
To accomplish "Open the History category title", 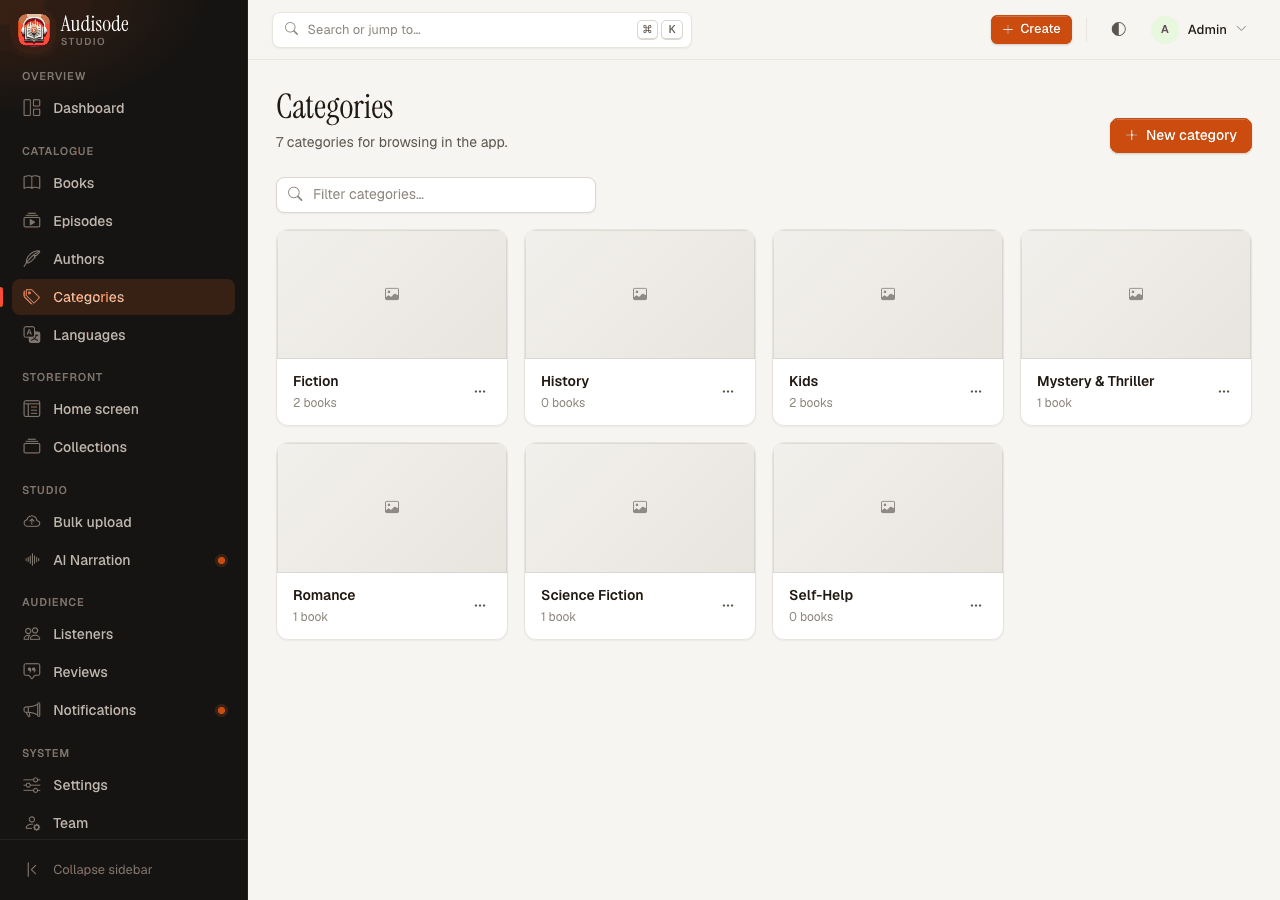I will (x=565, y=381).
